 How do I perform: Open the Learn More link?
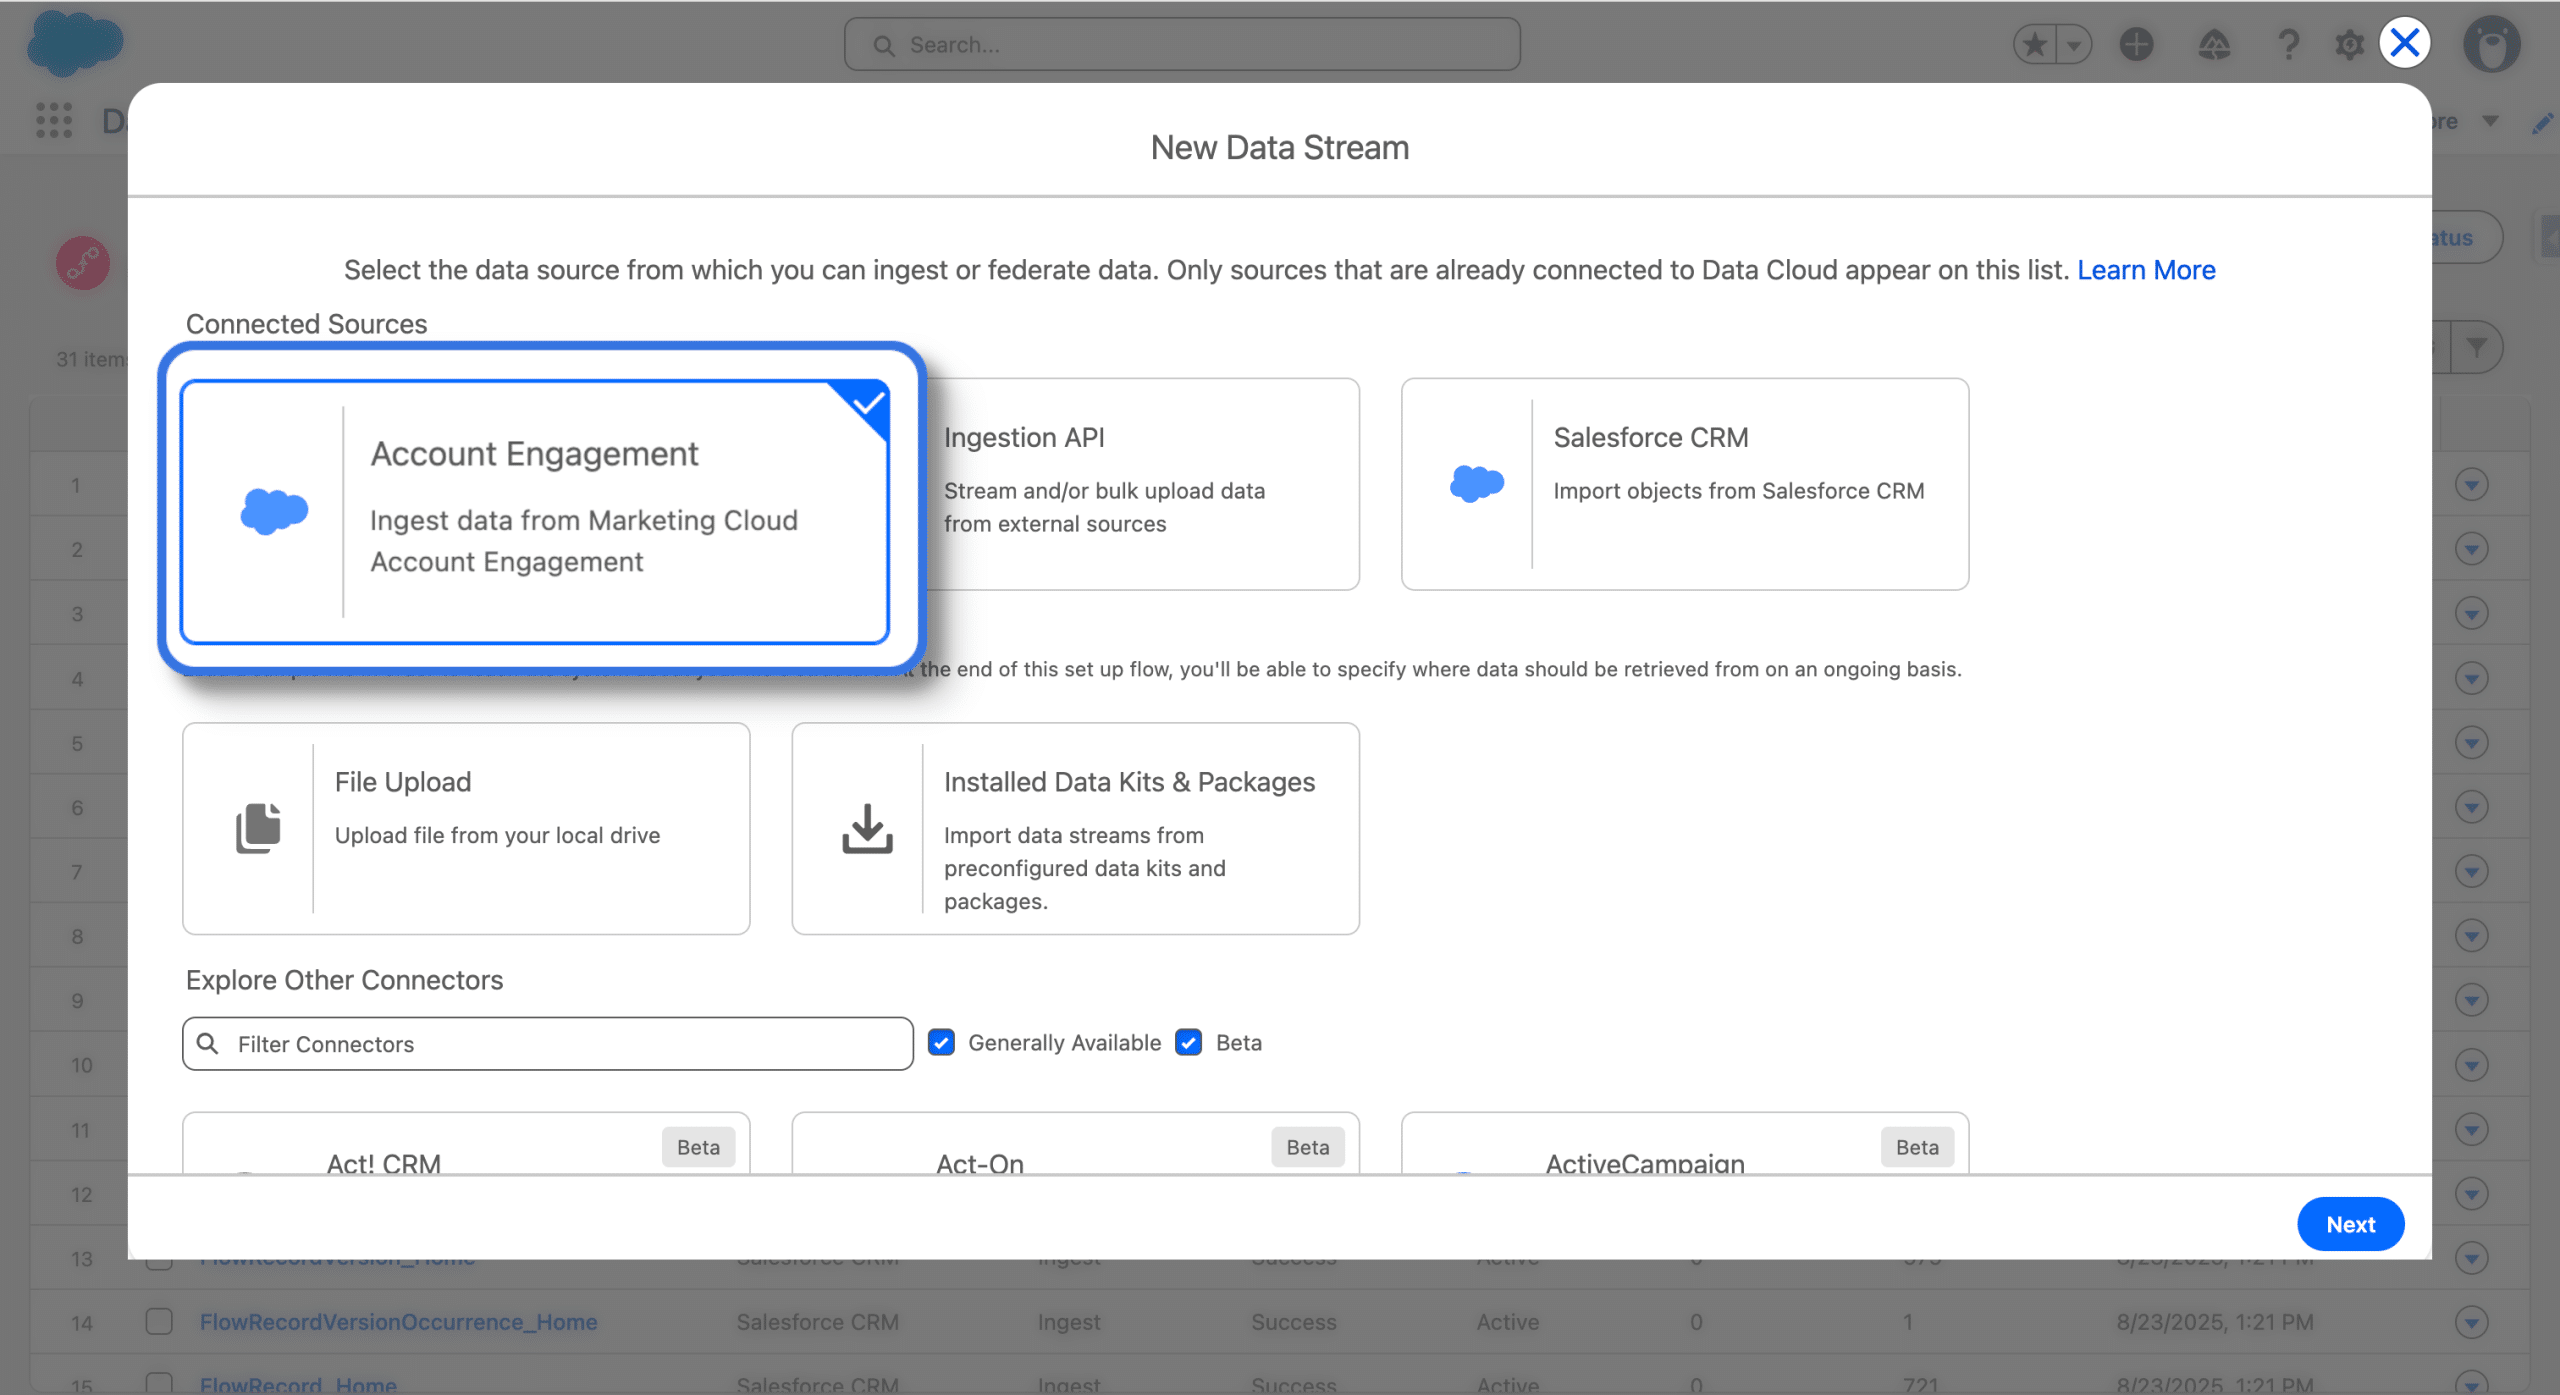(2146, 270)
